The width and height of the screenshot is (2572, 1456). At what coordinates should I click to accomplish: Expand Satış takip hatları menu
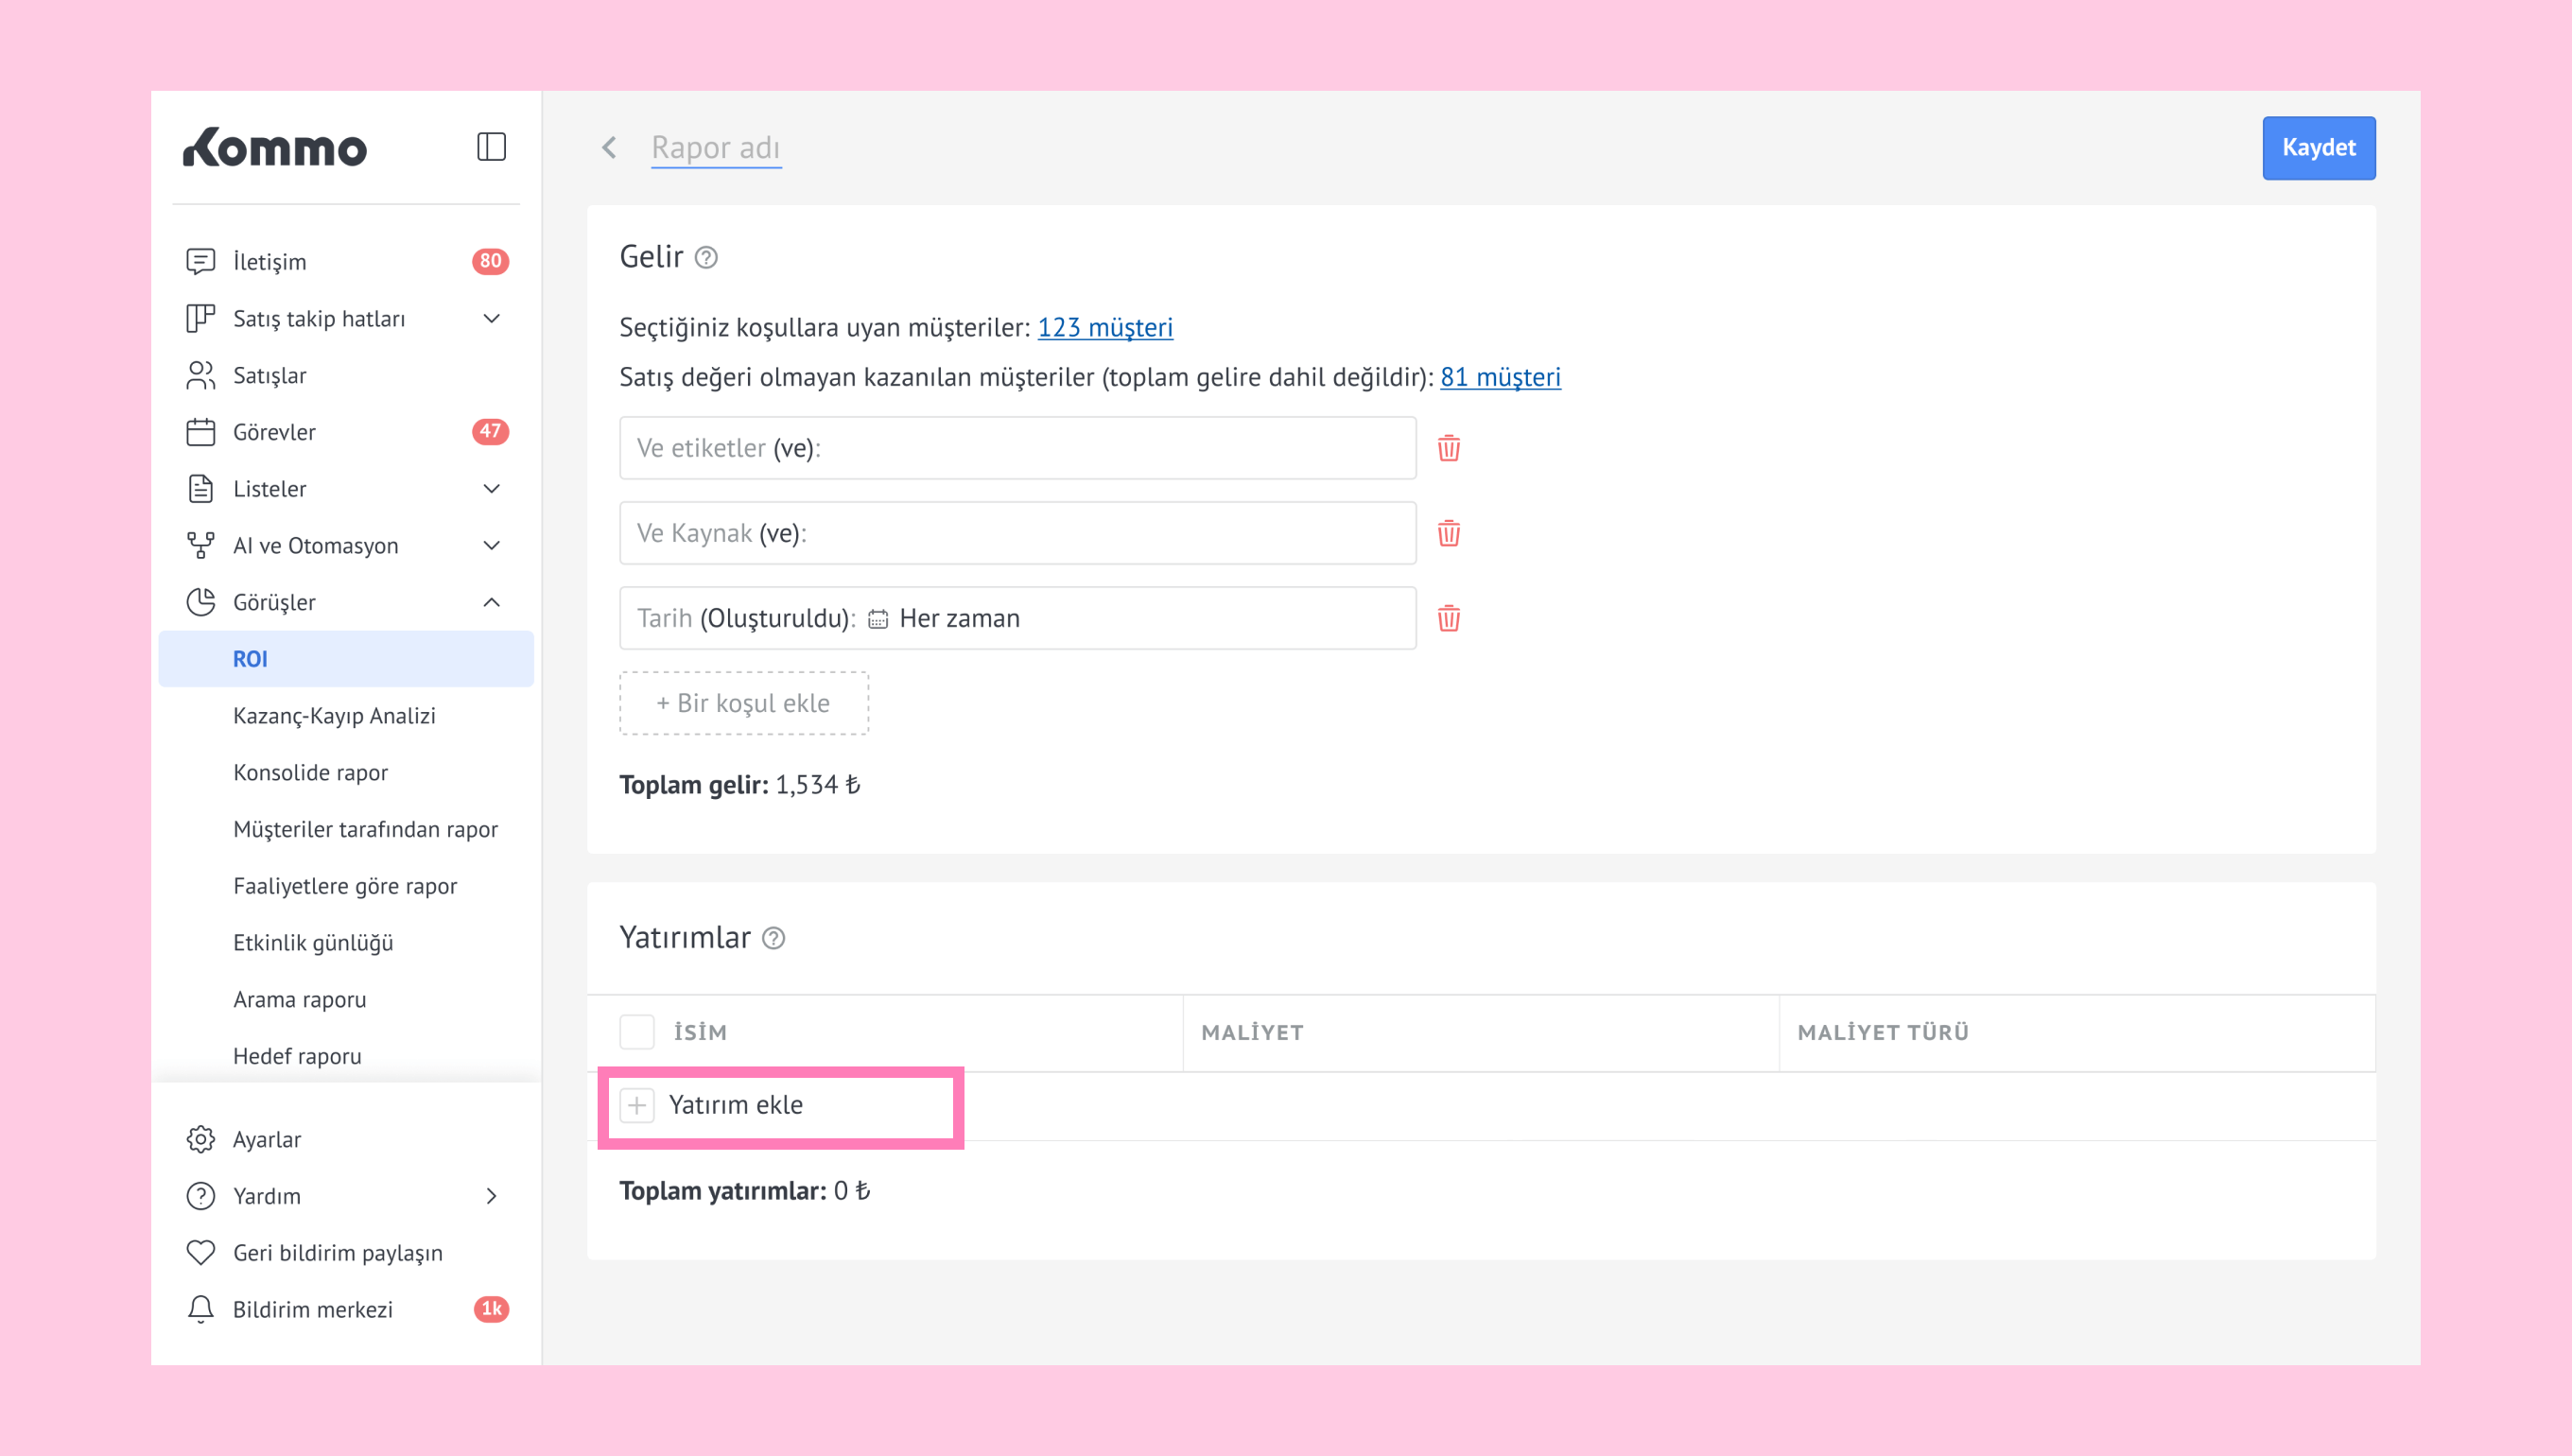[x=491, y=318]
